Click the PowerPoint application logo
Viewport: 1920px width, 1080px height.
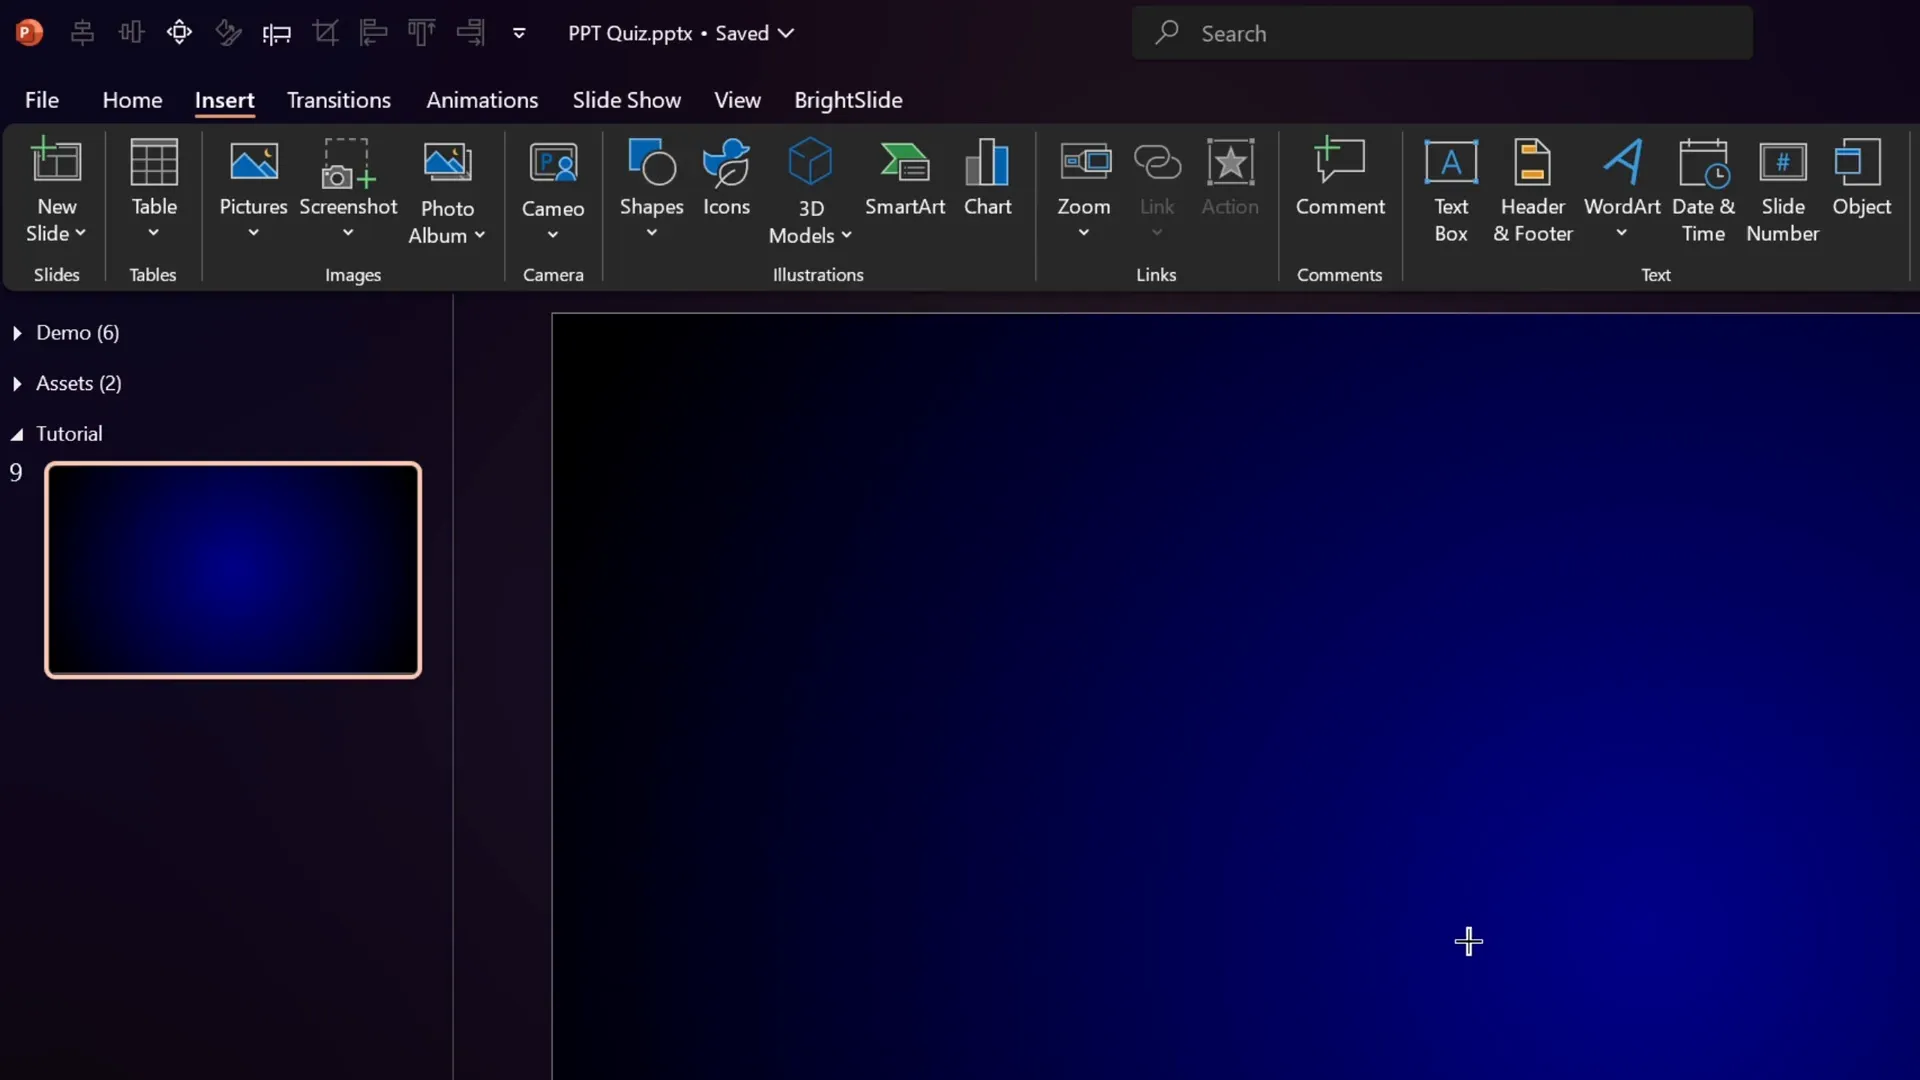coord(29,33)
